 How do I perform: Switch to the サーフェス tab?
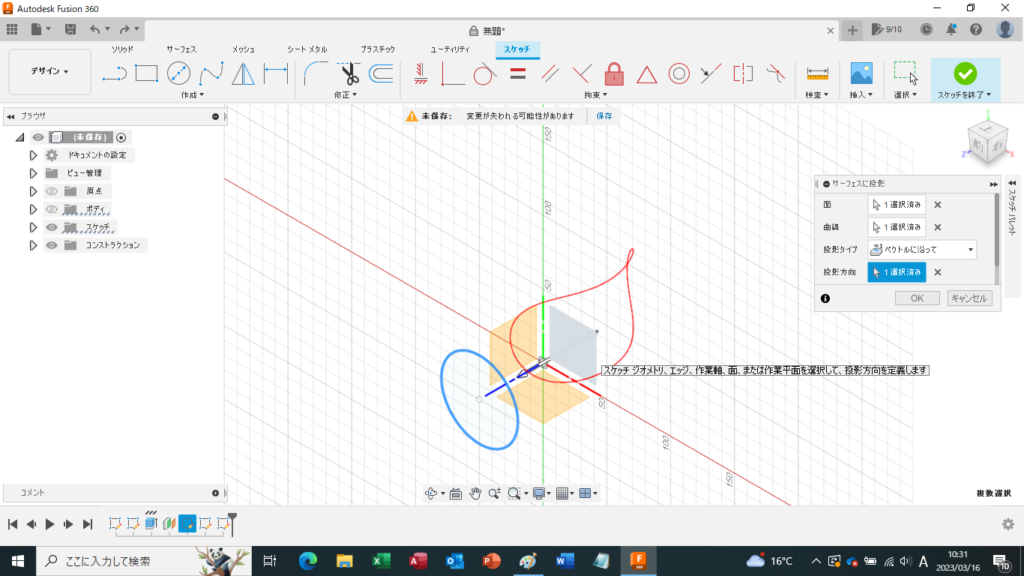(x=181, y=49)
